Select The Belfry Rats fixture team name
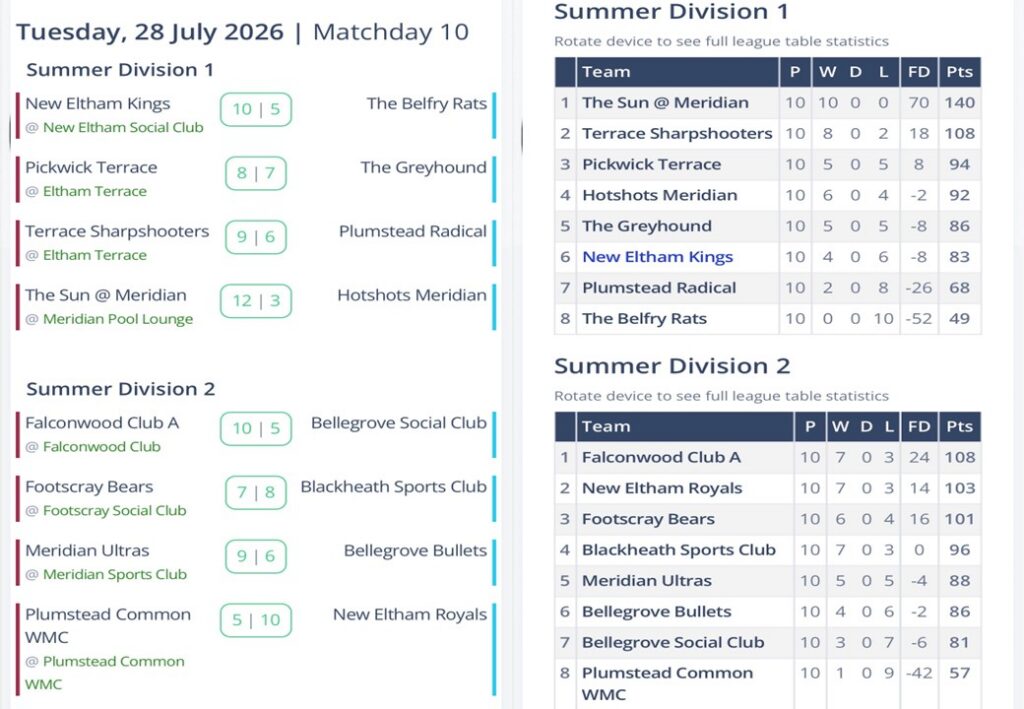Screen dimensions: 1024x709 pos(426,103)
